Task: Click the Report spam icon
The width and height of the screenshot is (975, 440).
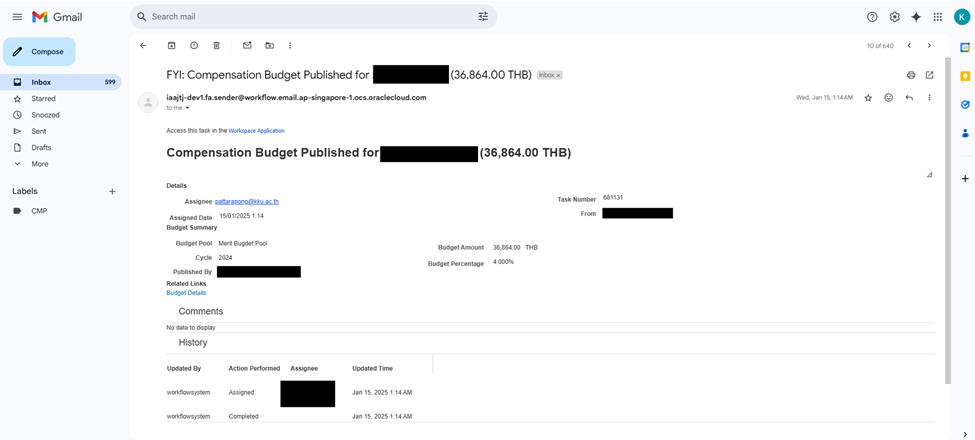Action: [x=194, y=45]
